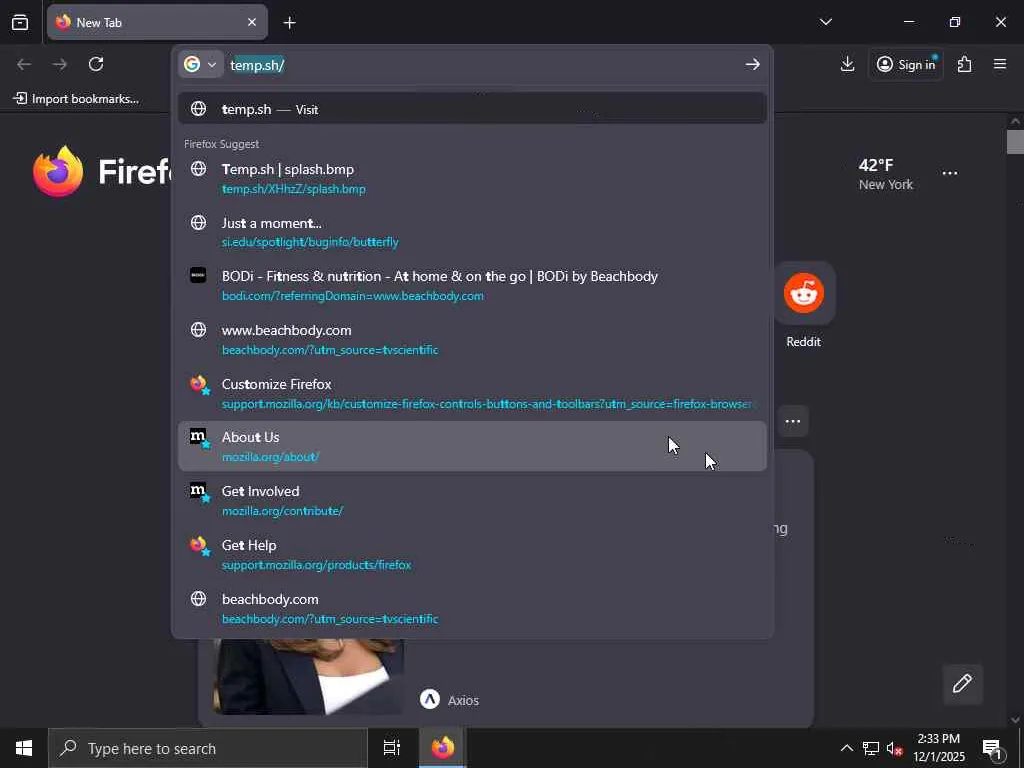This screenshot has height=768, width=1024.
Task: Open the Google search engine selector dropdown
Action: pos(200,64)
